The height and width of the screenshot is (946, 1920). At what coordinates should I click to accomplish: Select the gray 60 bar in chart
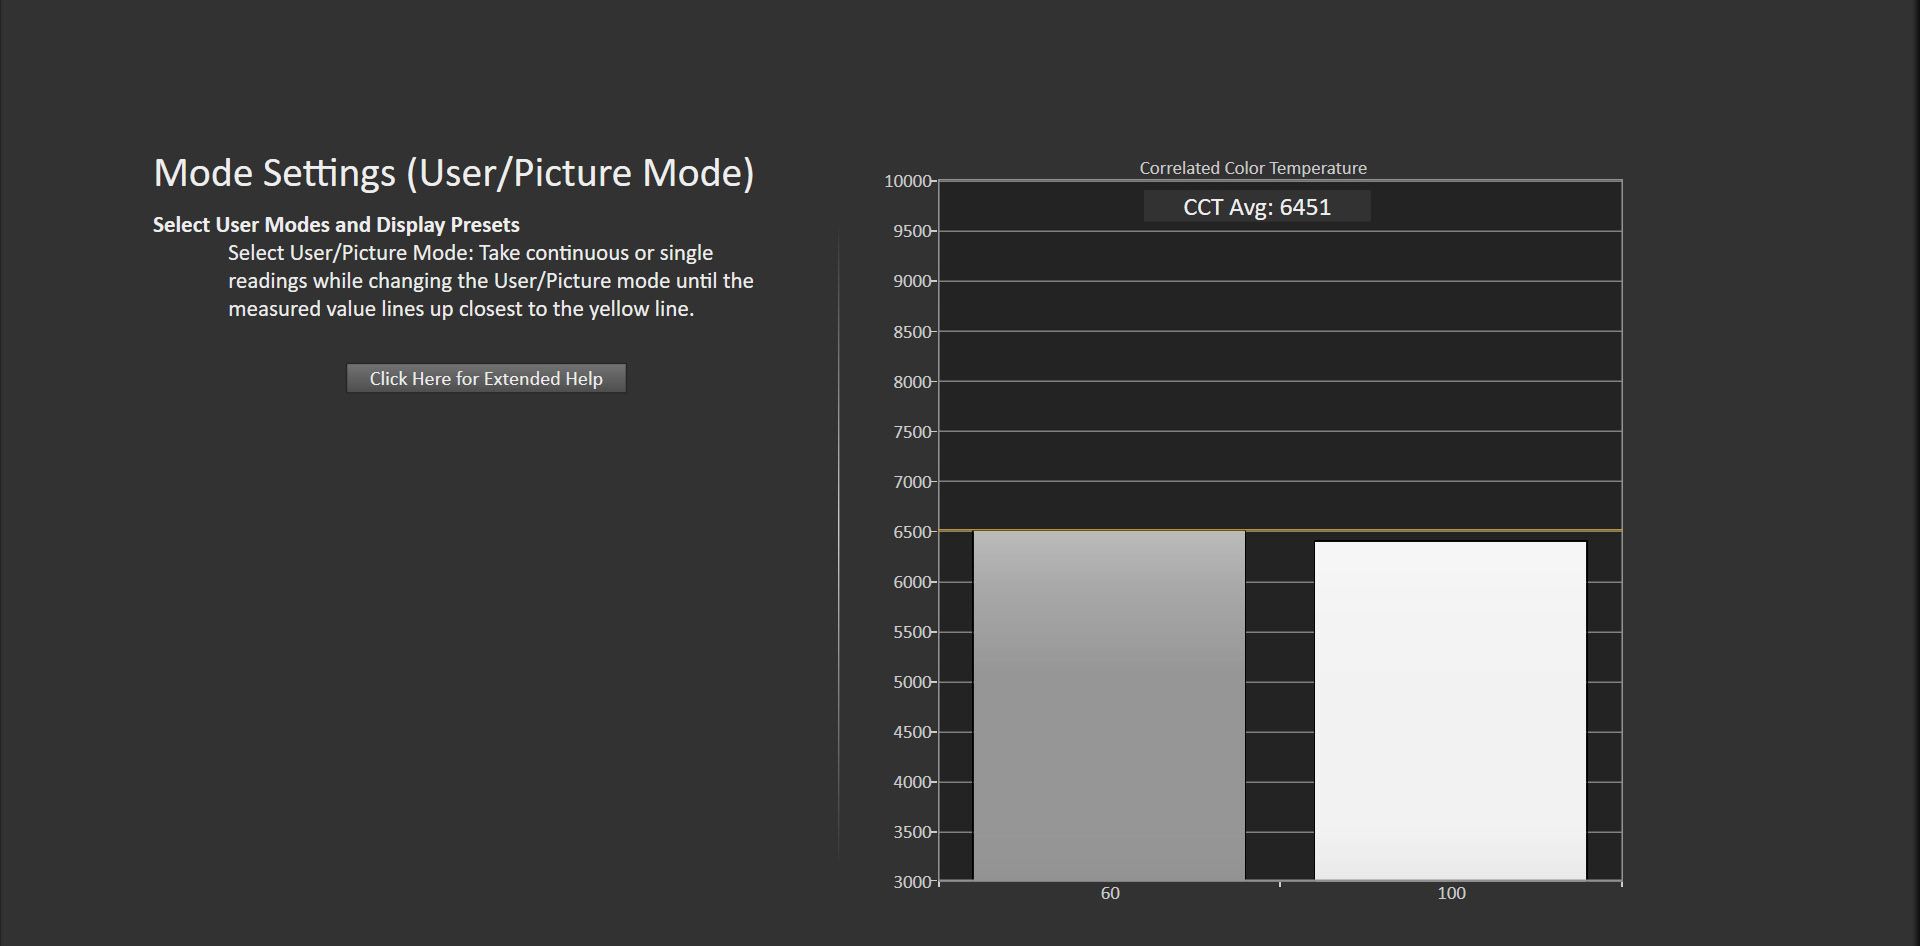1109,706
